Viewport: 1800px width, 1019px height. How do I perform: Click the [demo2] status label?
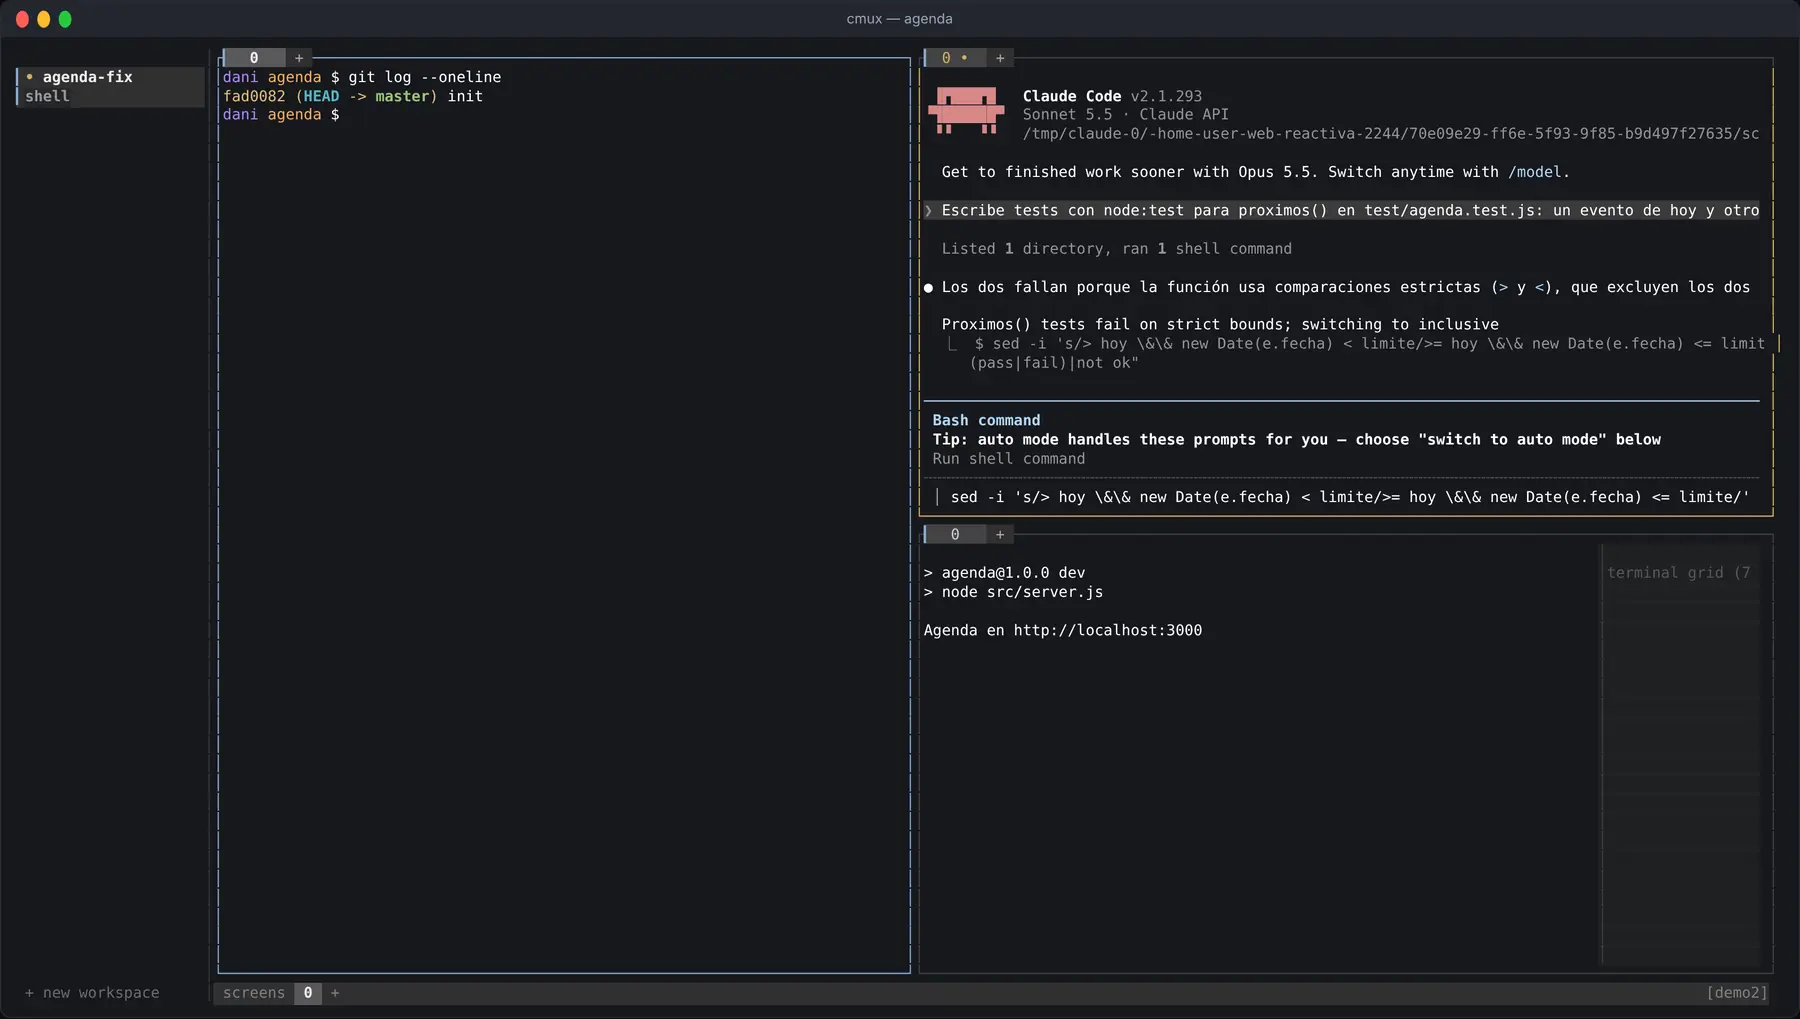click(x=1737, y=993)
